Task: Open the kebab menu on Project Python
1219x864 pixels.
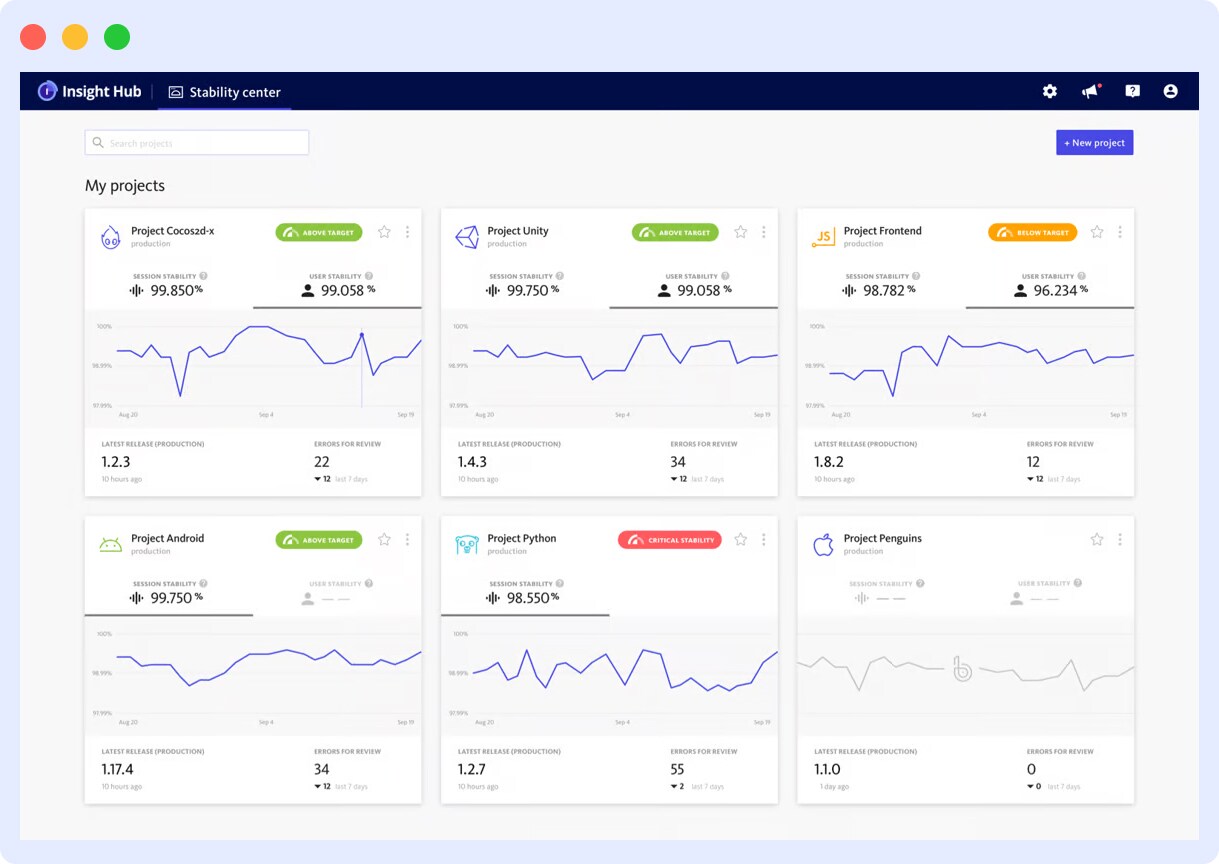Action: 763,538
